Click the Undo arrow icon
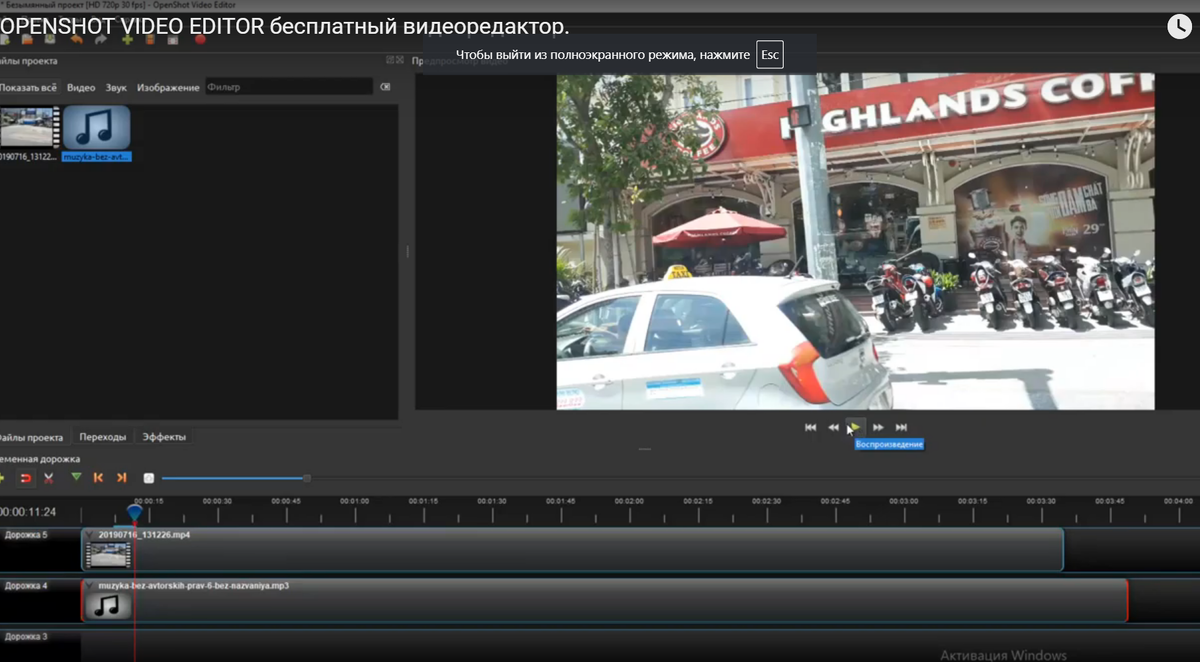 (x=76, y=39)
